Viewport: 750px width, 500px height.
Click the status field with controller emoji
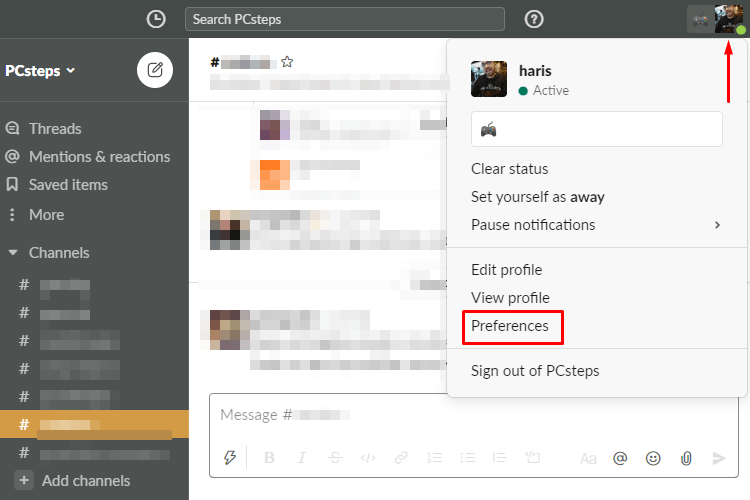pos(596,129)
